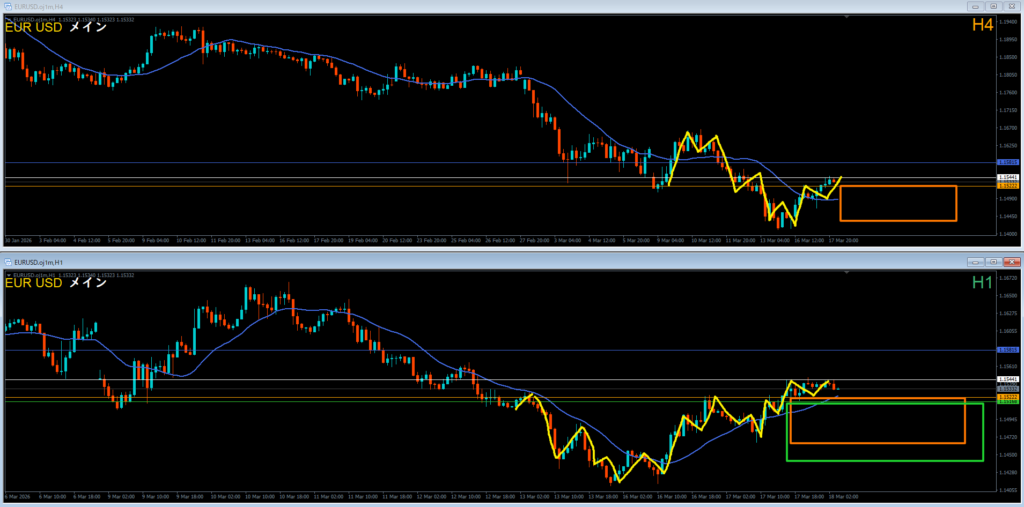Click the chart icon in the H1 window title bar
The width and height of the screenshot is (1024, 507).
pos(8,262)
